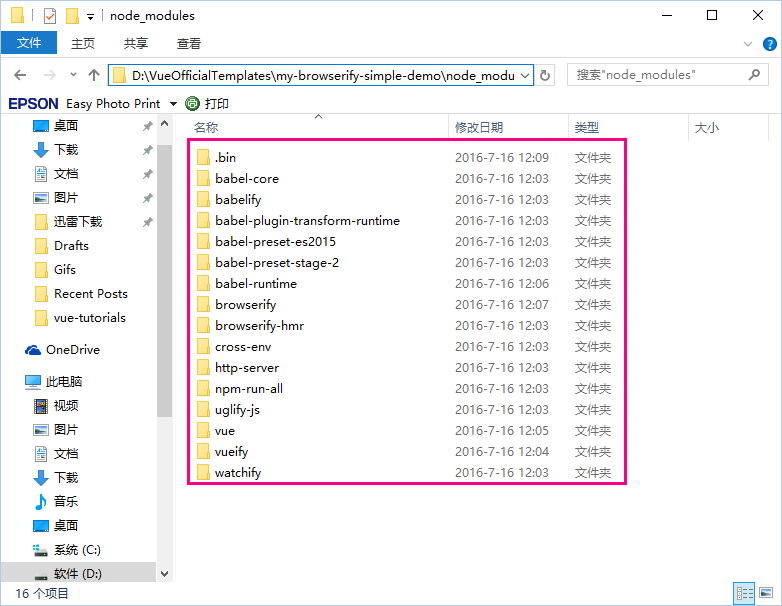The width and height of the screenshot is (782, 606).
Task: Select the babelify folder
Action: pos(238,200)
